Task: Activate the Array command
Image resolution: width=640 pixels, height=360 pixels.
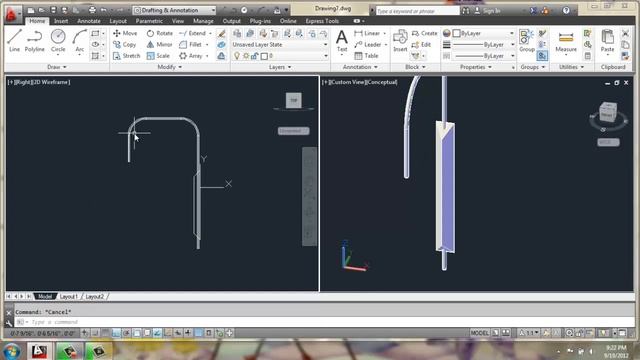Action: point(191,56)
